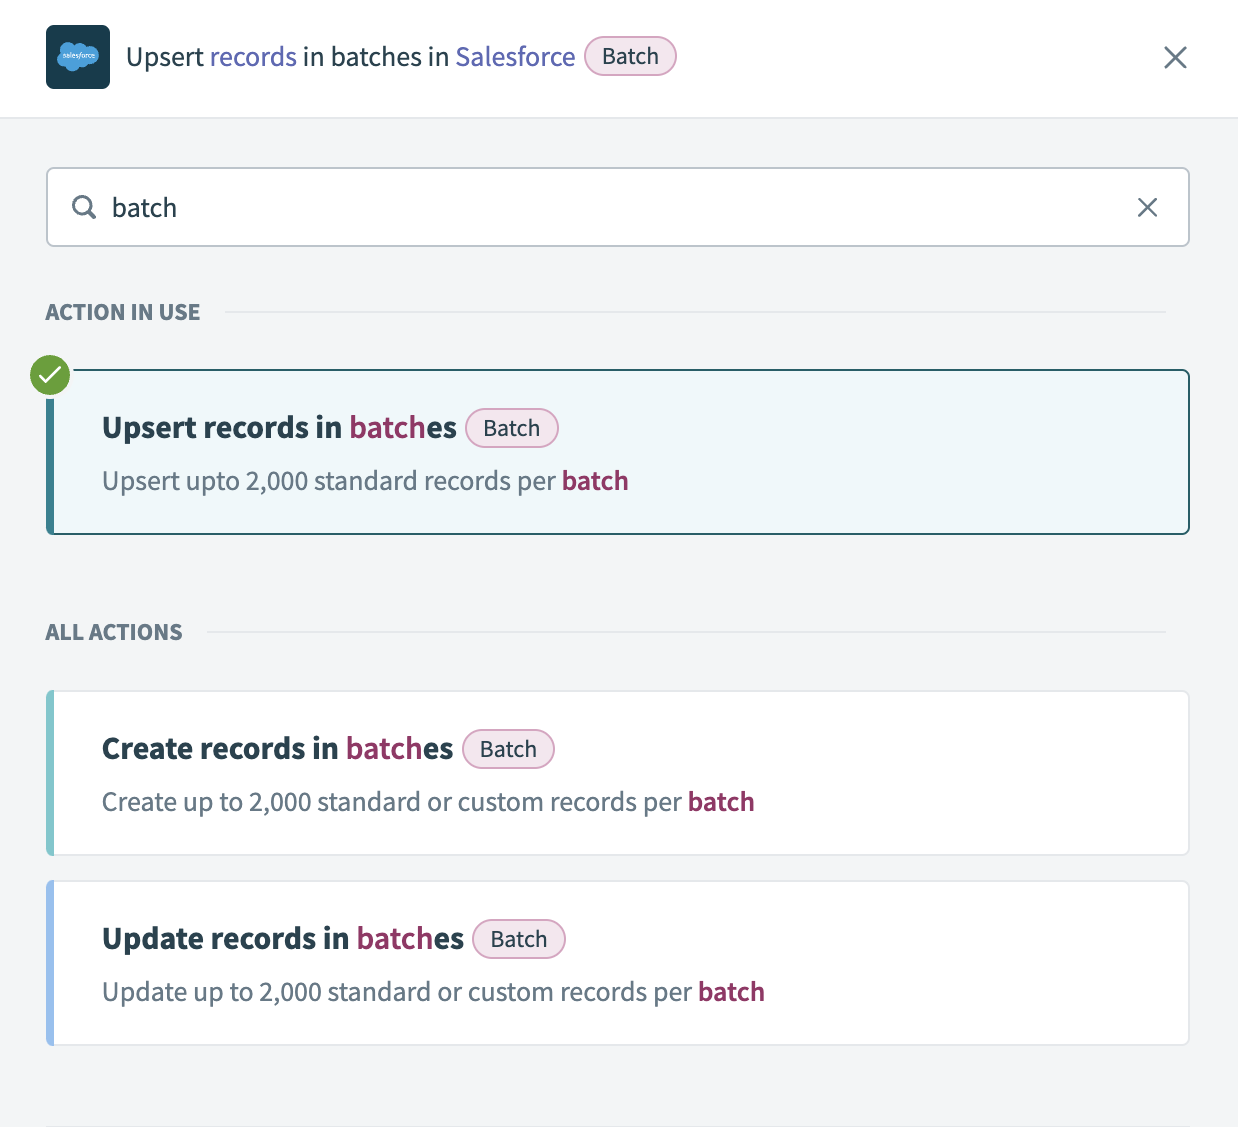Click the Batch badge beside Upsert records

point(511,428)
